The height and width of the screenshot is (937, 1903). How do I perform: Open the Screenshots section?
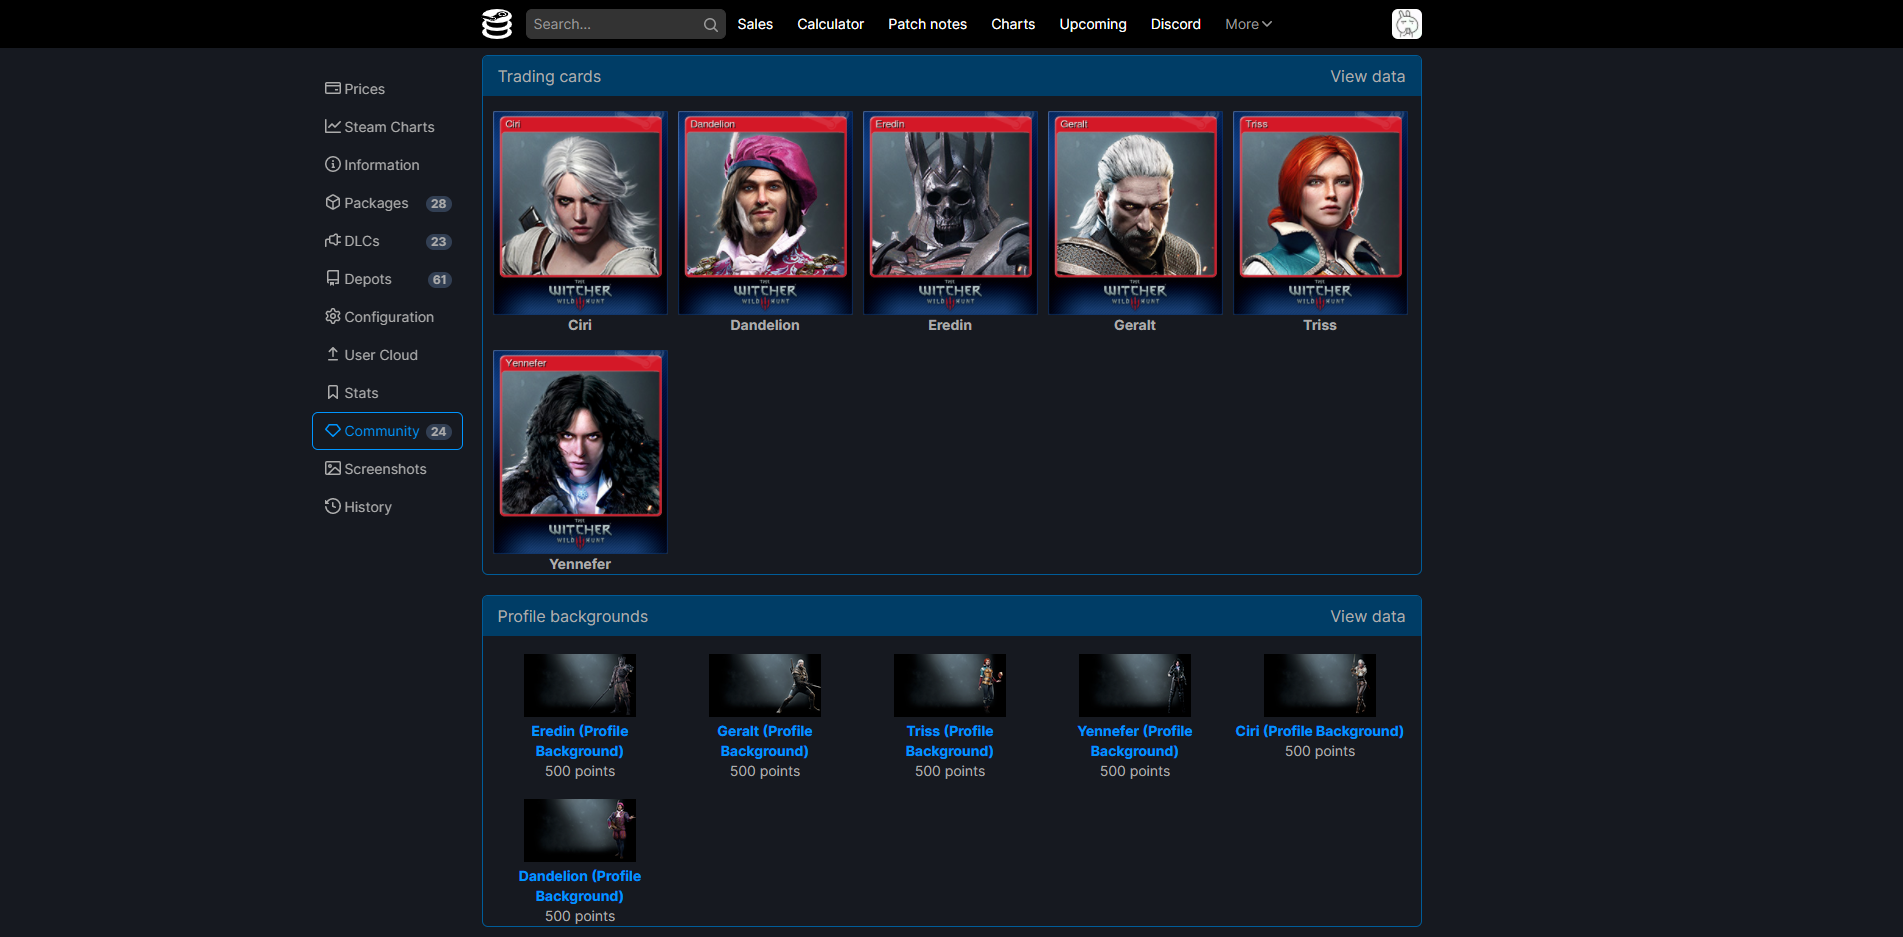point(387,469)
